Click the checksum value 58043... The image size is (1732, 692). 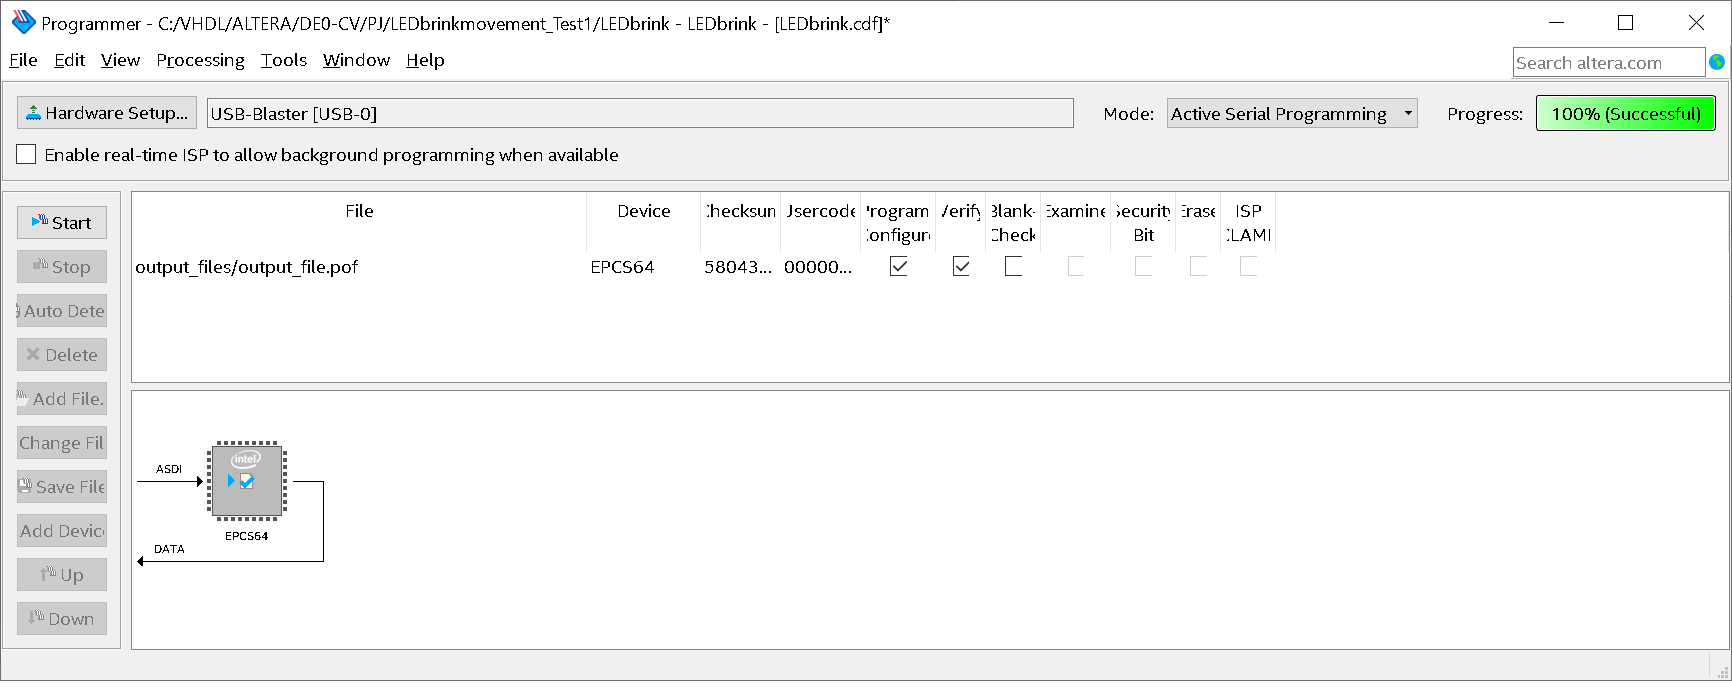point(738,267)
